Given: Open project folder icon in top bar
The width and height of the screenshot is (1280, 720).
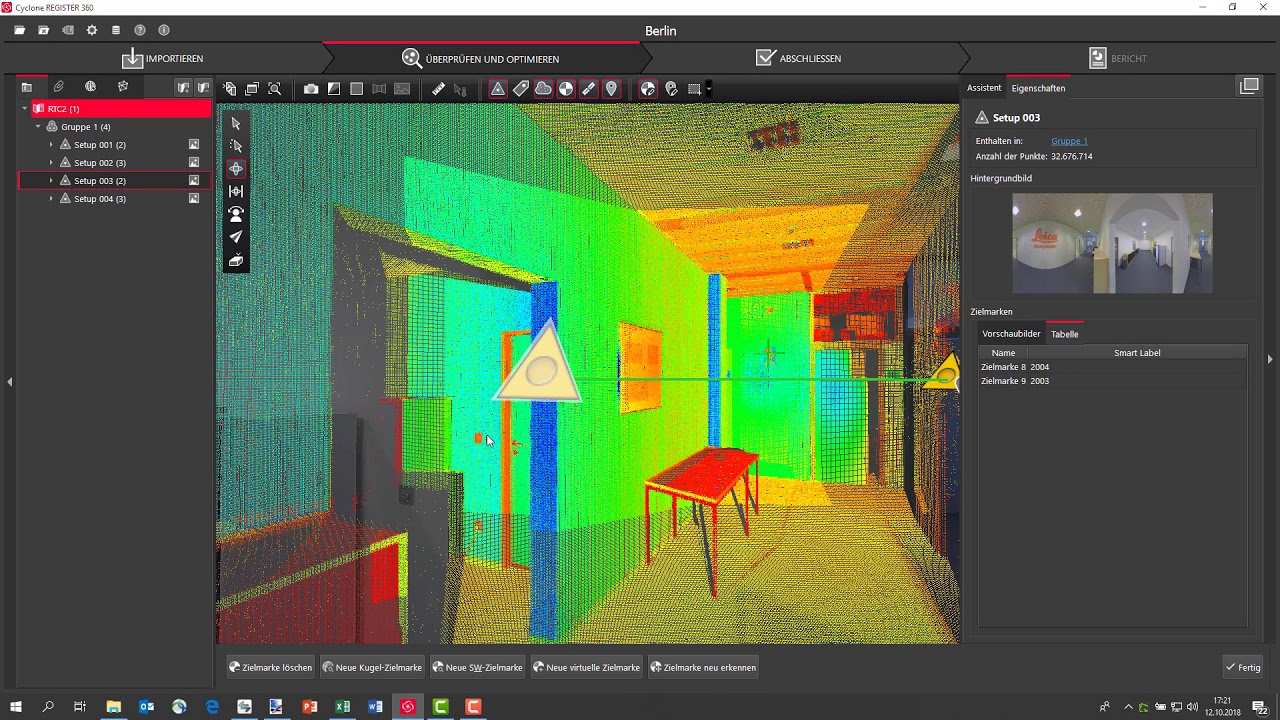Looking at the screenshot, I should 20,31.
